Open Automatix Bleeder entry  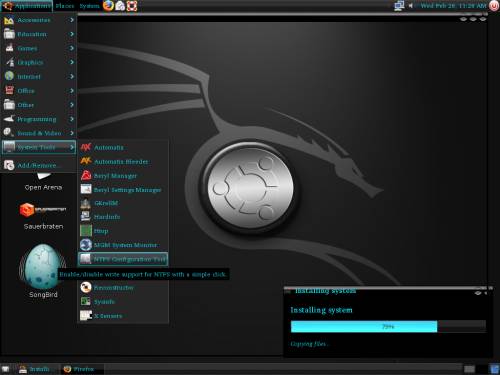pyautogui.click(x=123, y=162)
